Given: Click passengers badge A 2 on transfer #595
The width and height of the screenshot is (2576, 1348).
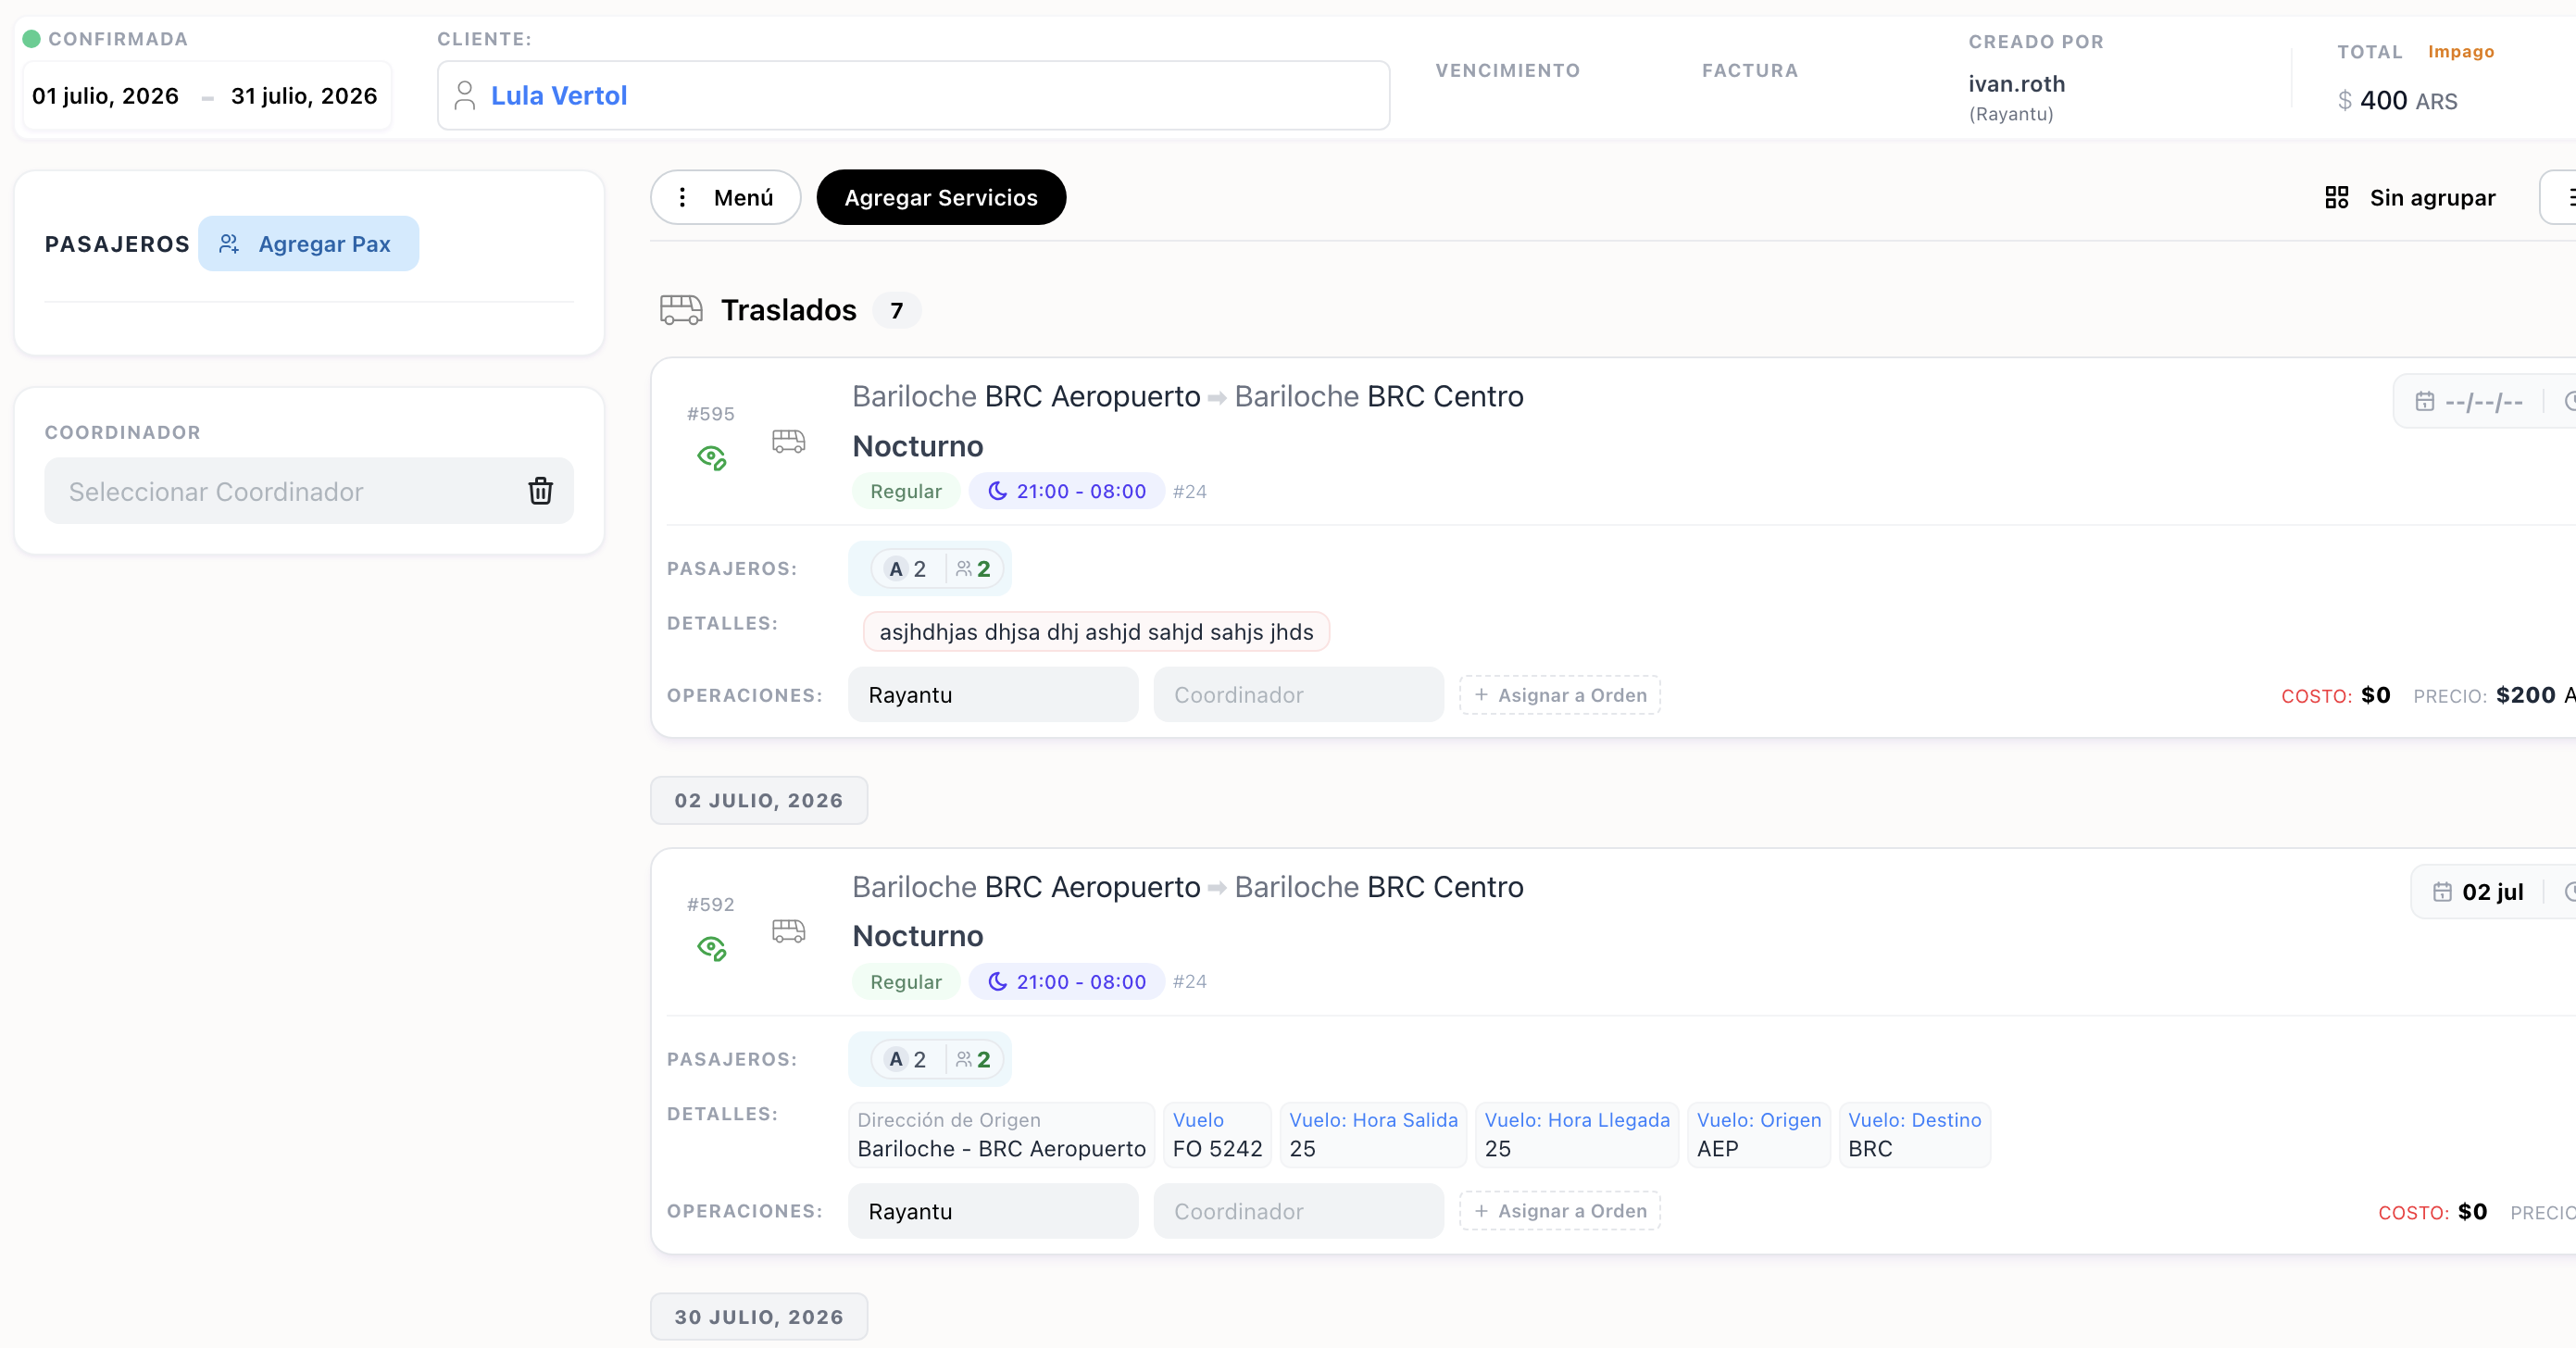Looking at the screenshot, I should point(930,569).
